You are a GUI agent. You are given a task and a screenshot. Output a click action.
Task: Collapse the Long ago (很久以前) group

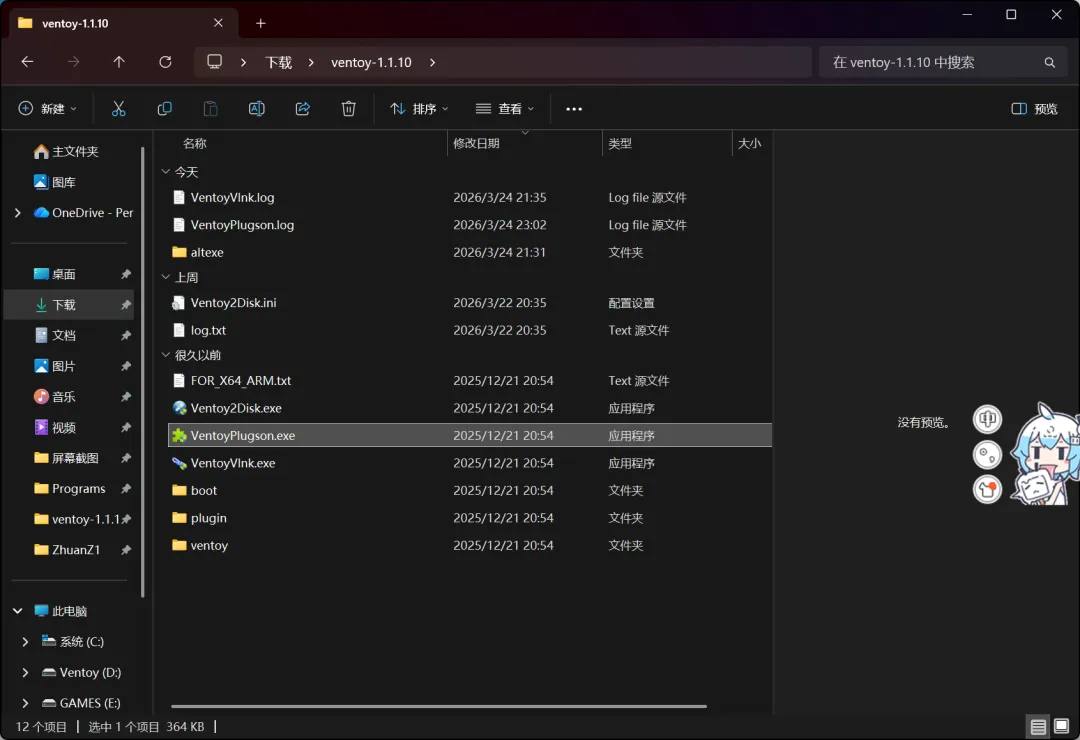pyautogui.click(x=165, y=355)
